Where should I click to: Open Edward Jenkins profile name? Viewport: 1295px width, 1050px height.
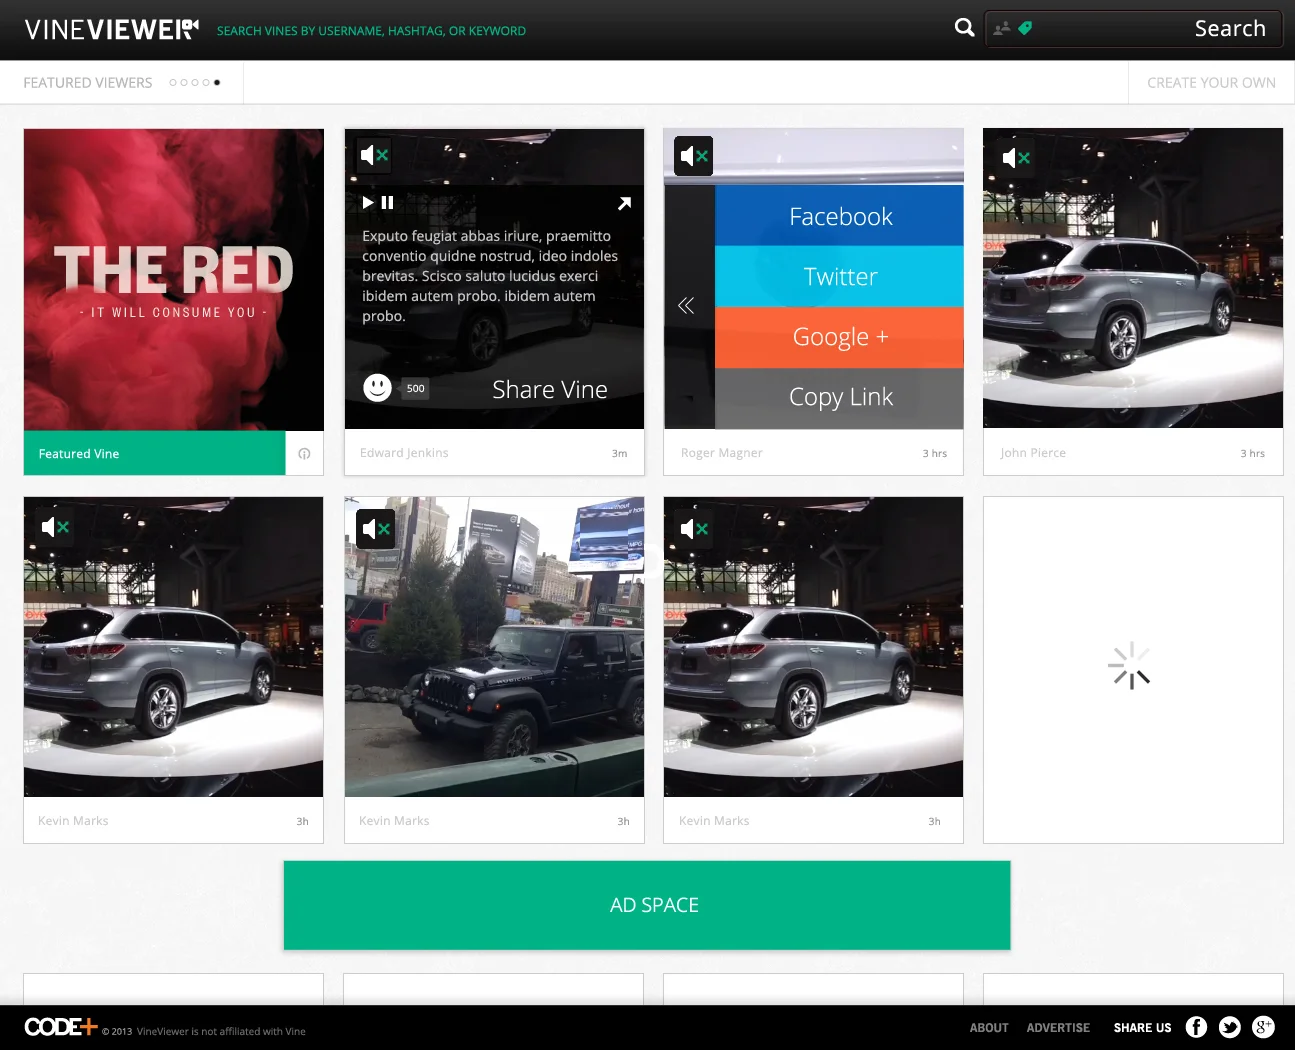(404, 453)
